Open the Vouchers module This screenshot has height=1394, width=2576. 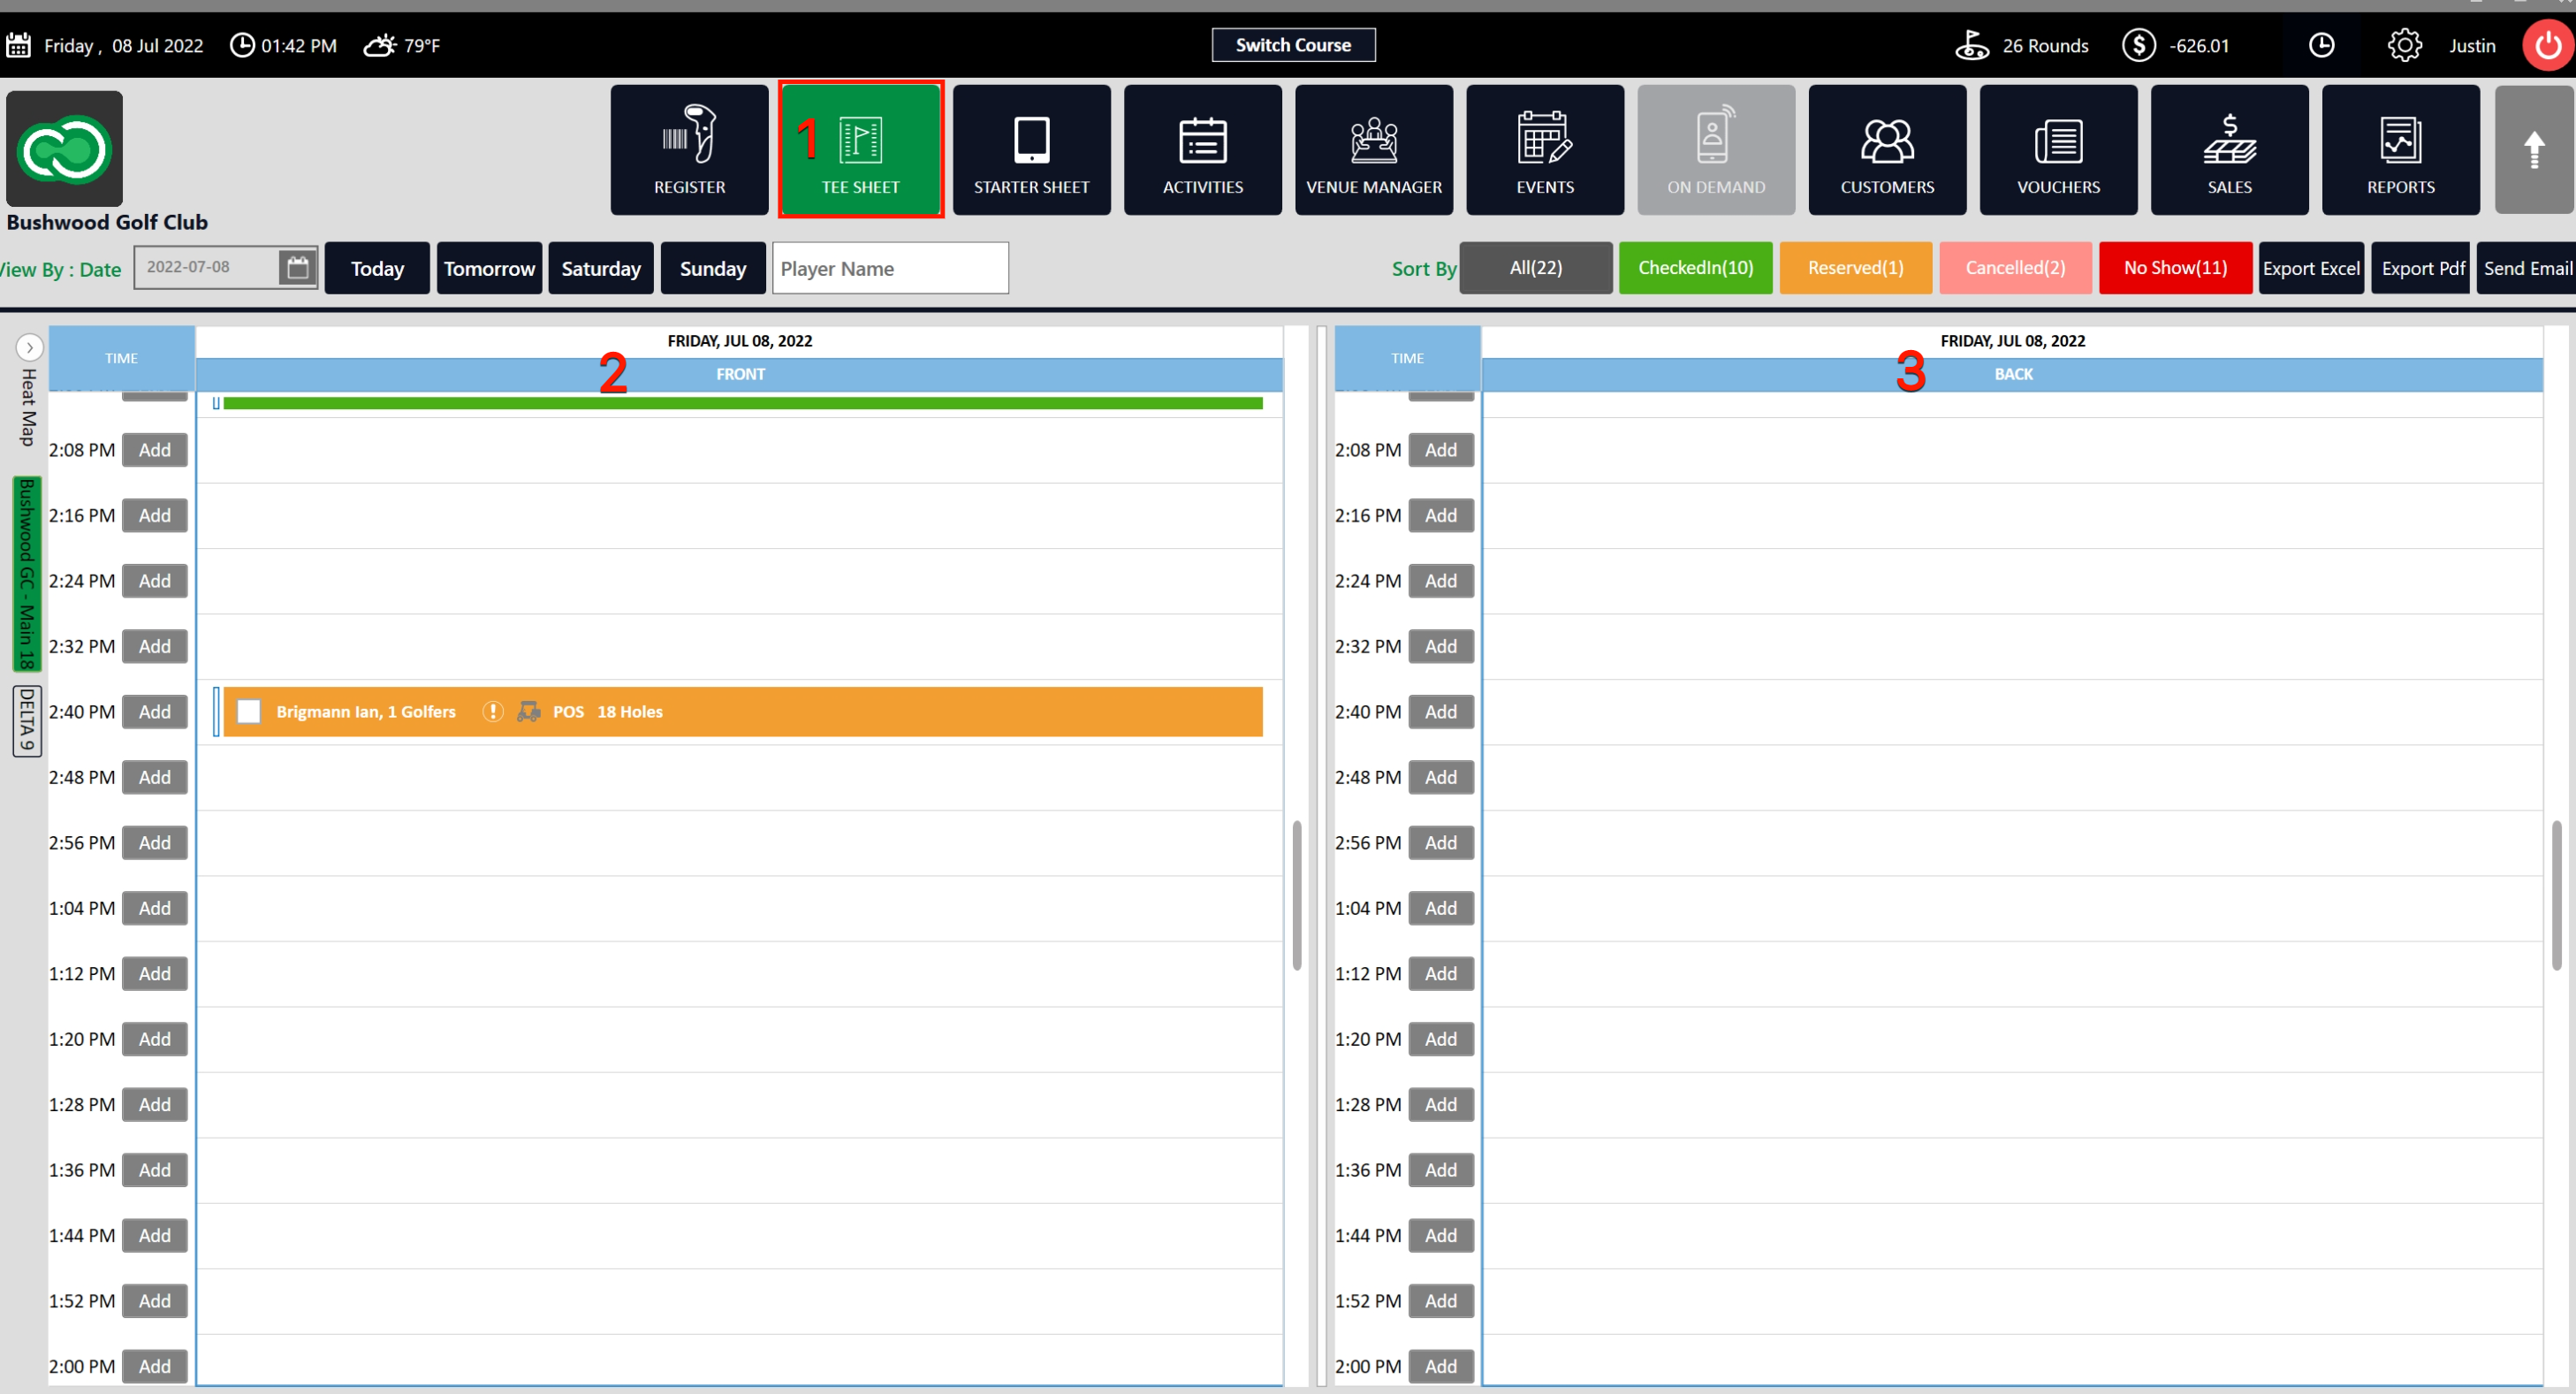tap(2057, 150)
